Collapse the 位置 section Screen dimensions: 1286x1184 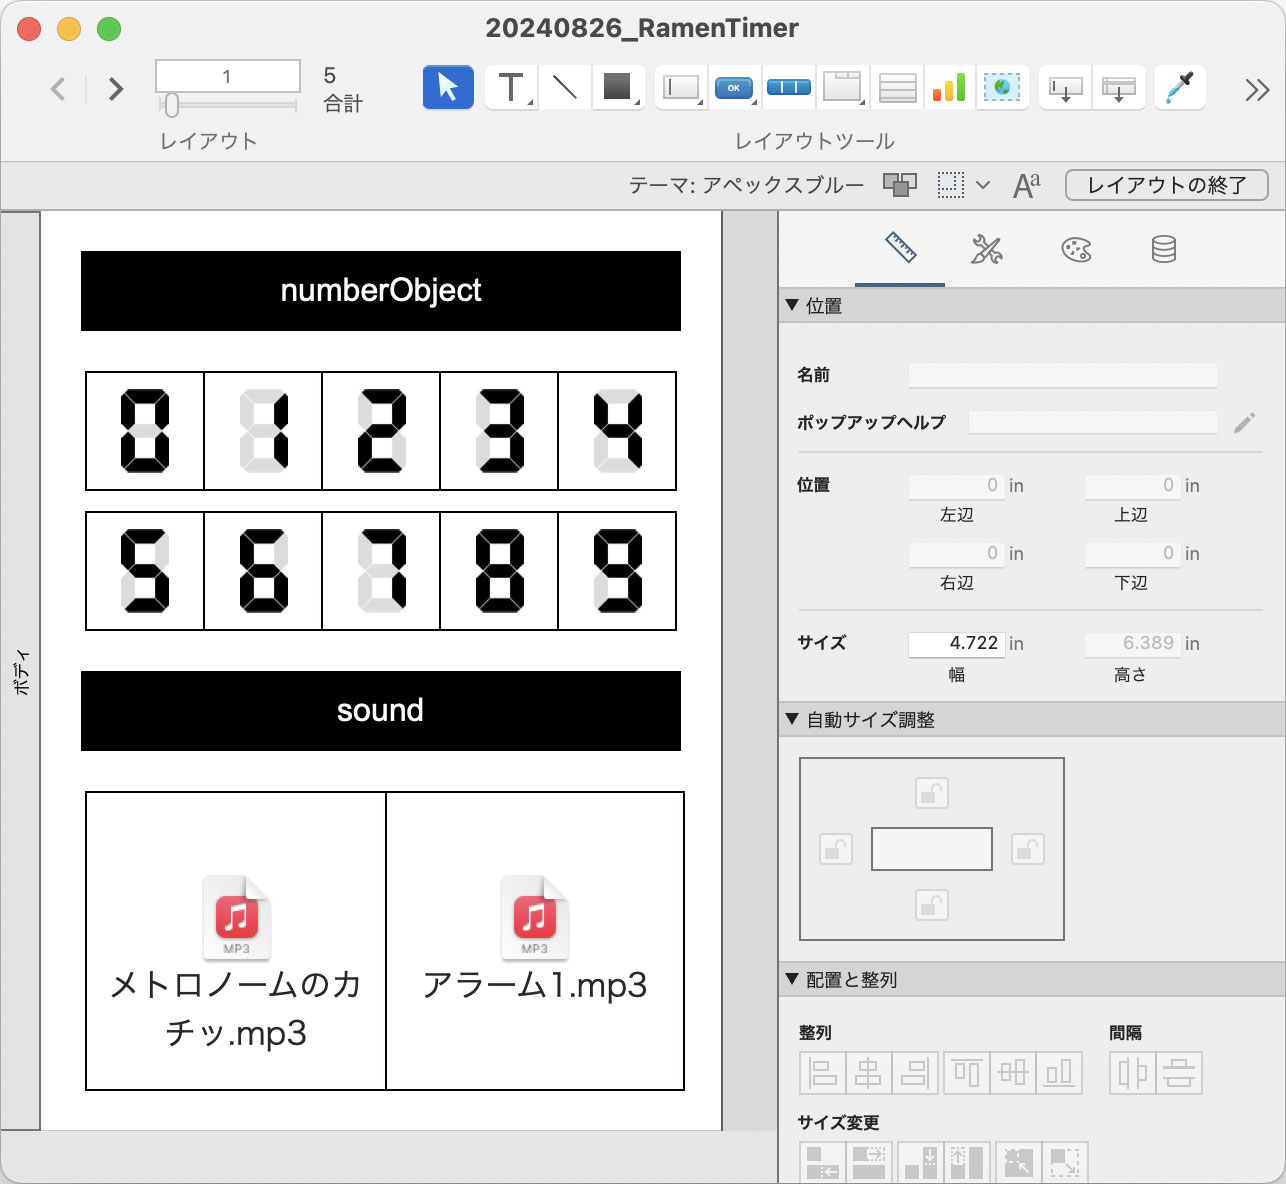[792, 305]
